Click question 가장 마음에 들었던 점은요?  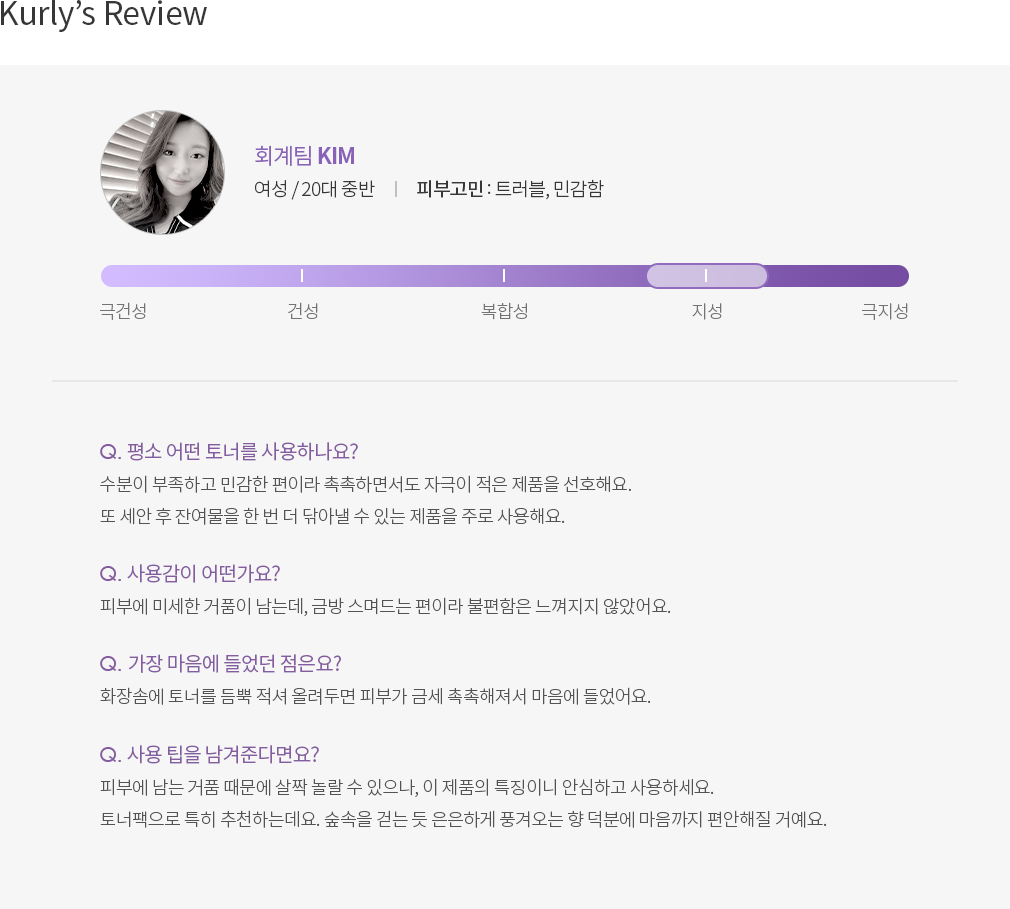(x=220, y=664)
